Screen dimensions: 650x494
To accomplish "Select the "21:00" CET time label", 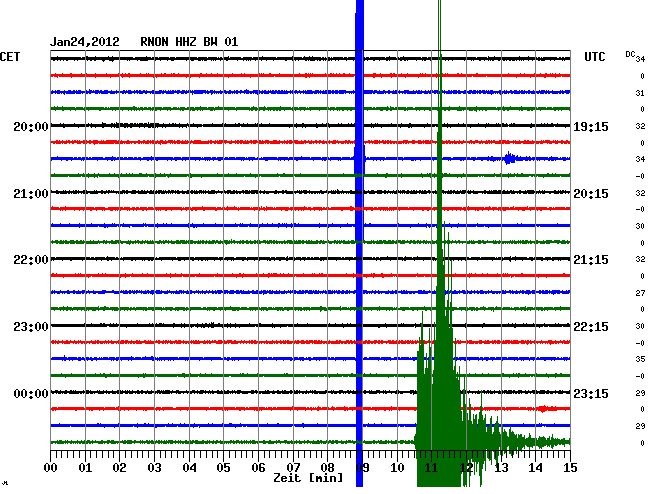I will click(x=31, y=194).
